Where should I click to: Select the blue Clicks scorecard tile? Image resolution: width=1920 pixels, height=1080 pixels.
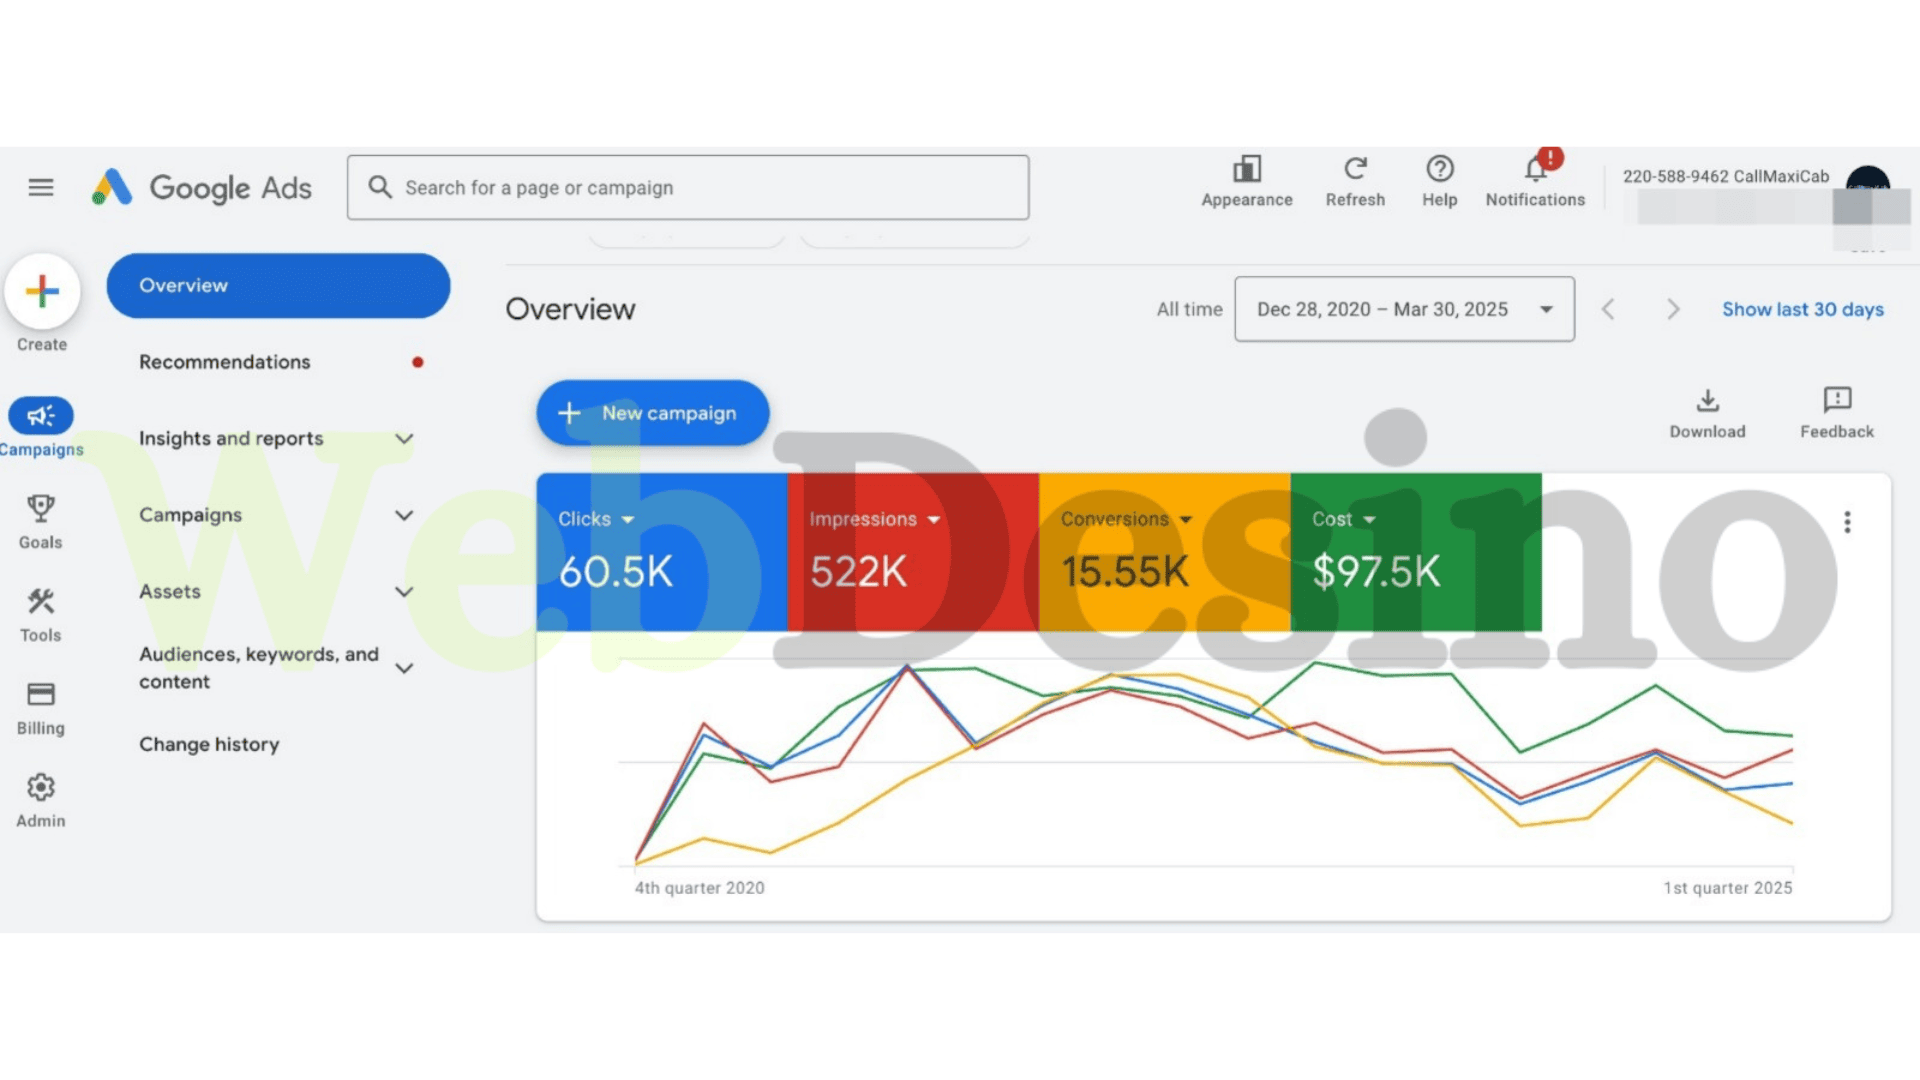point(662,552)
